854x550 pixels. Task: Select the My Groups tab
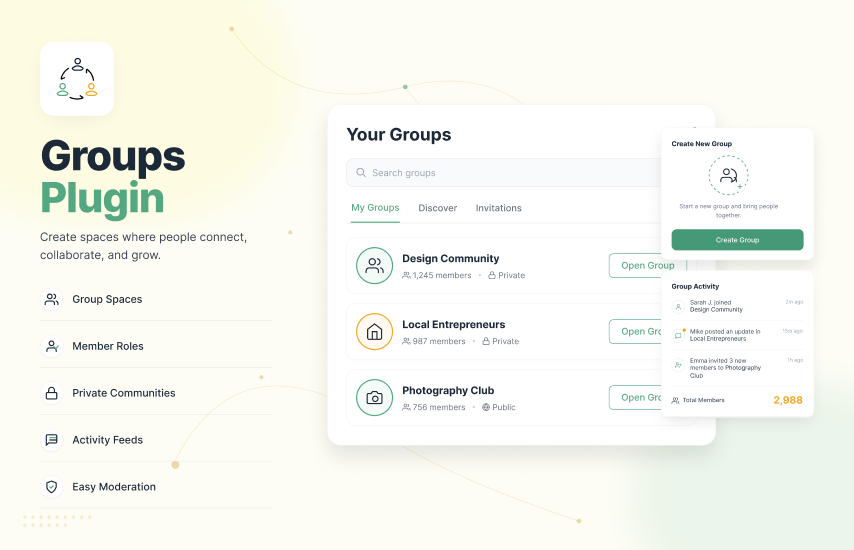pos(375,207)
